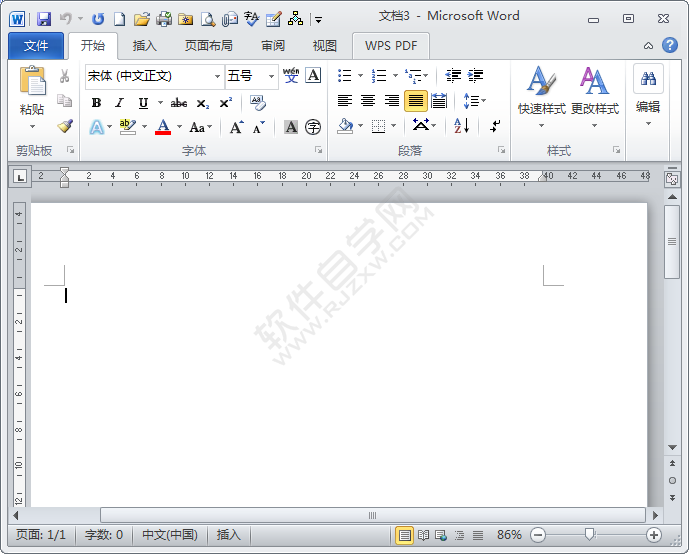689x554 pixels.
Task: Toggle Bold formatting
Action: coord(96,103)
